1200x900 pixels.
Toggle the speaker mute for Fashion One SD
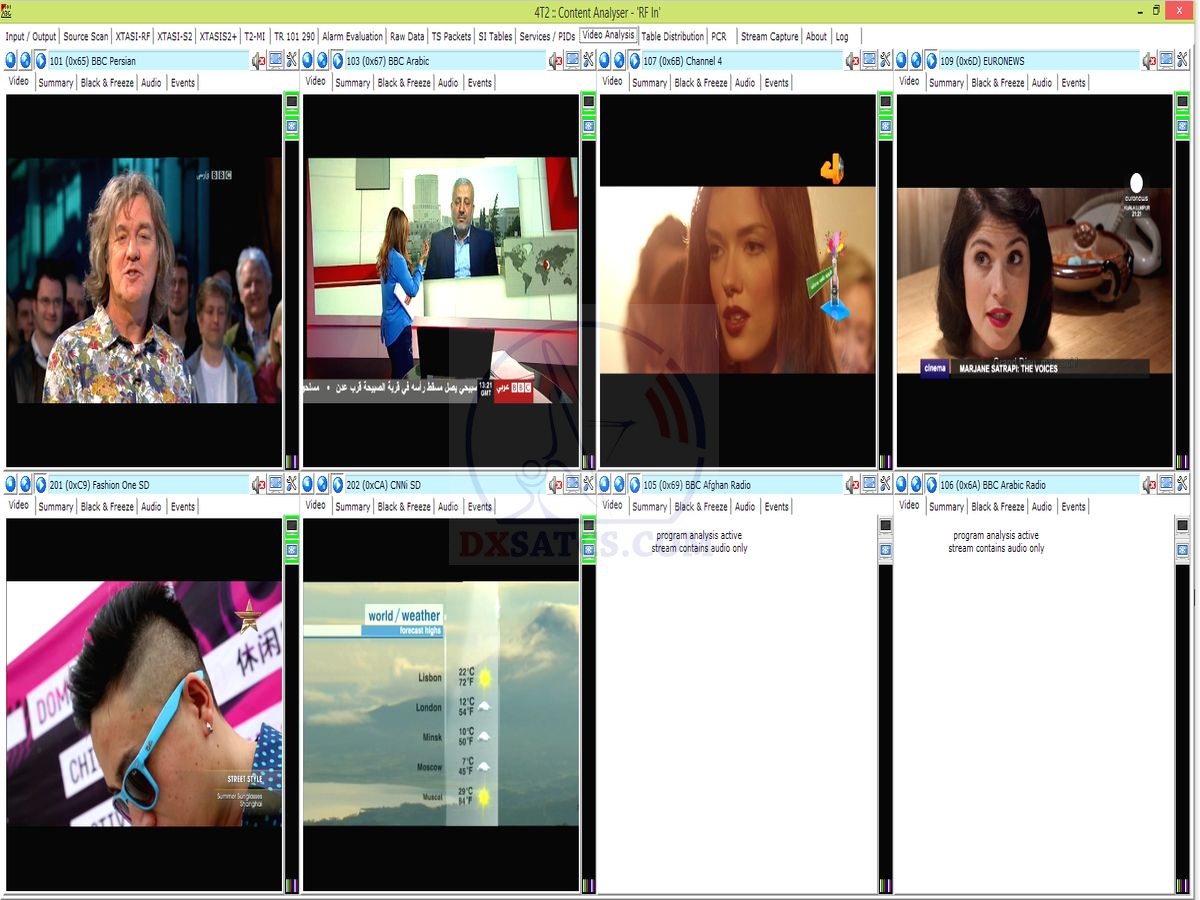pyautogui.click(x=259, y=485)
